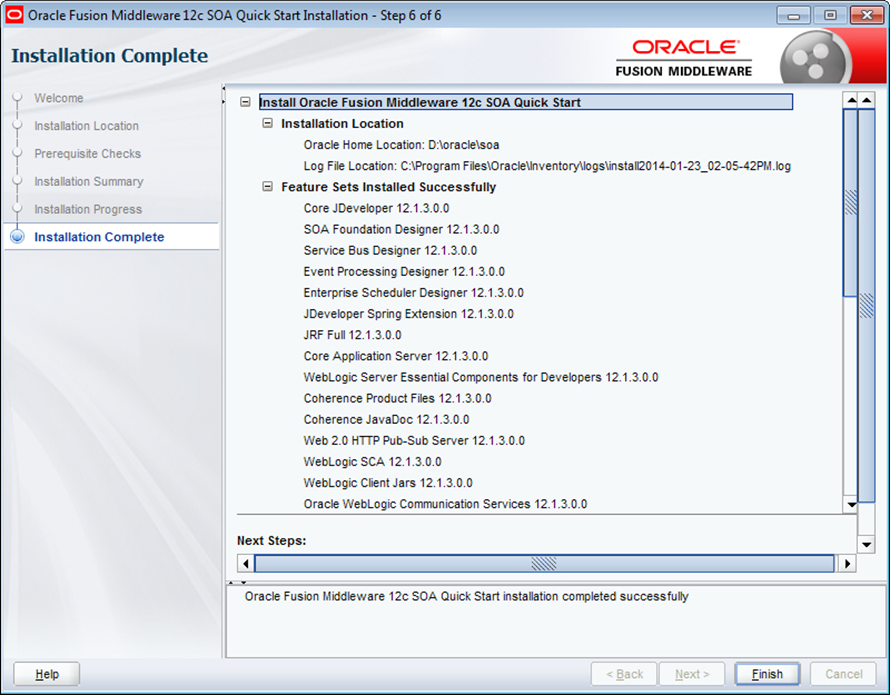The image size is (890, 695).
Task: Select 'WebLogic SCA 12.1.3.0.0'
Action: 372,462
